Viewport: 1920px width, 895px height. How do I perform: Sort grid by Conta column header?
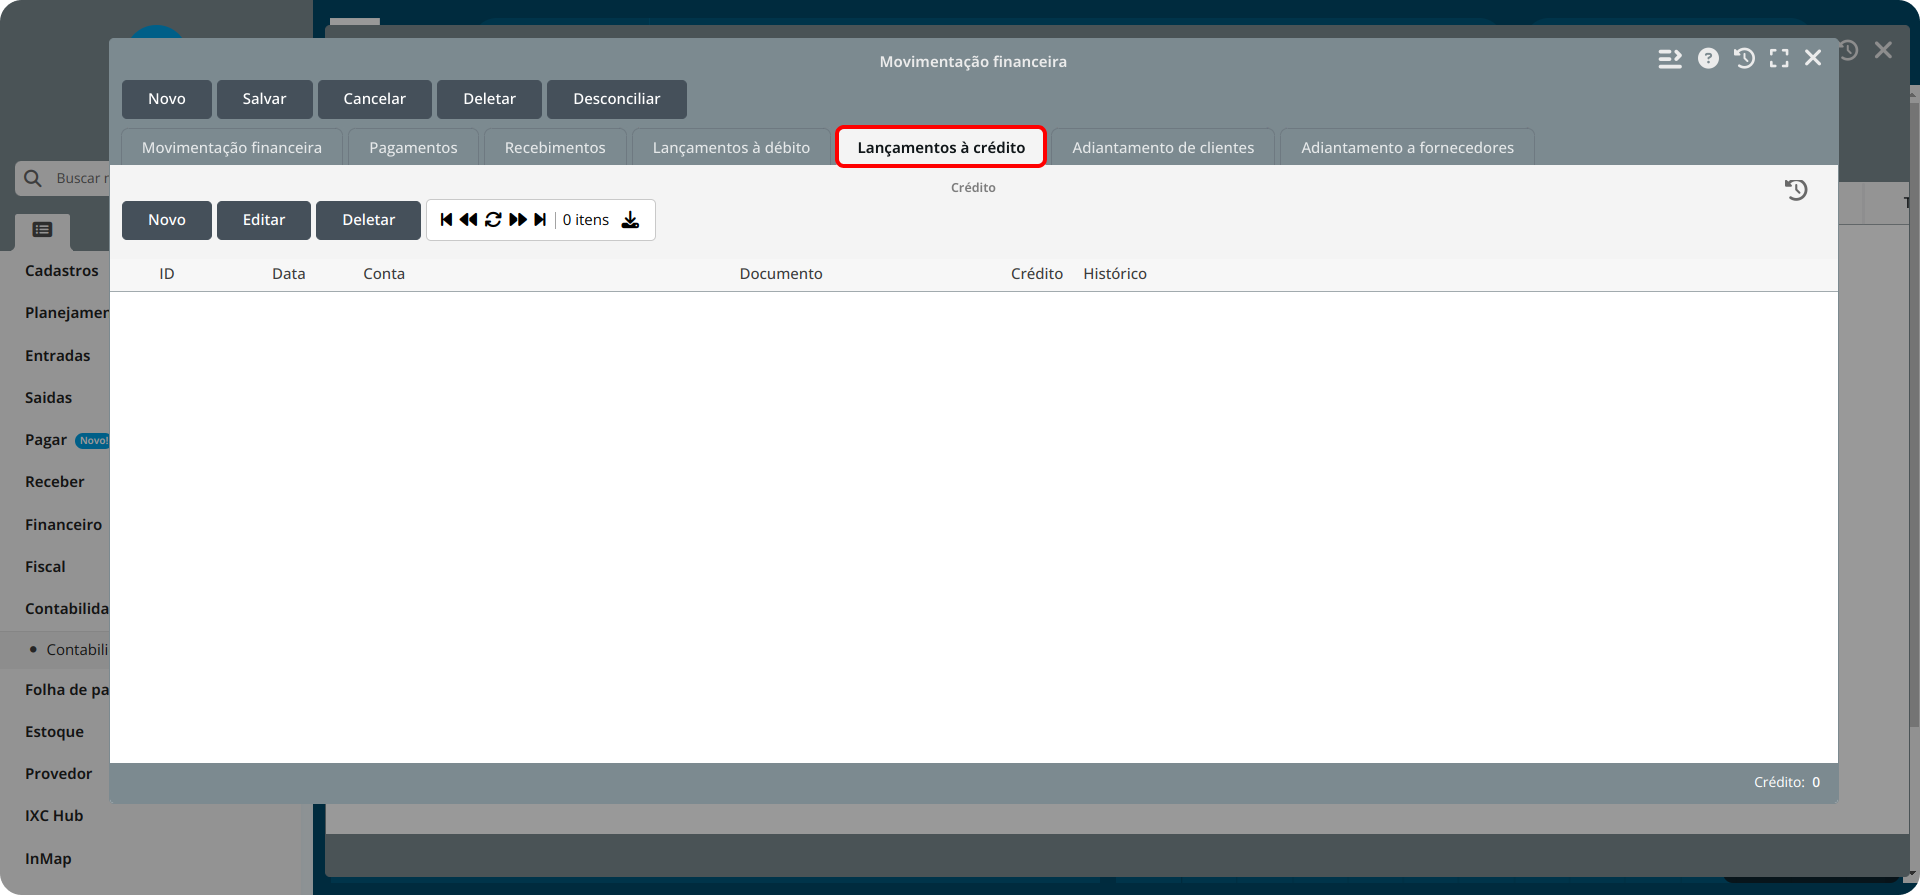384,274
